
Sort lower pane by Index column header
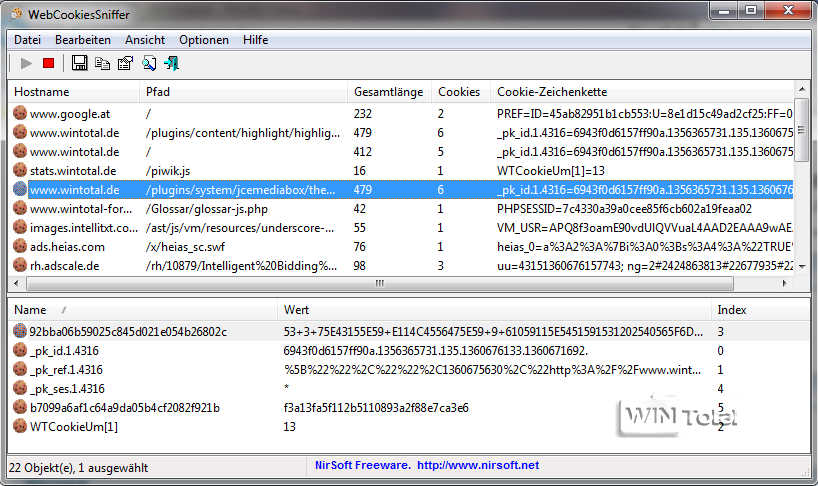(x=760, y=310)
